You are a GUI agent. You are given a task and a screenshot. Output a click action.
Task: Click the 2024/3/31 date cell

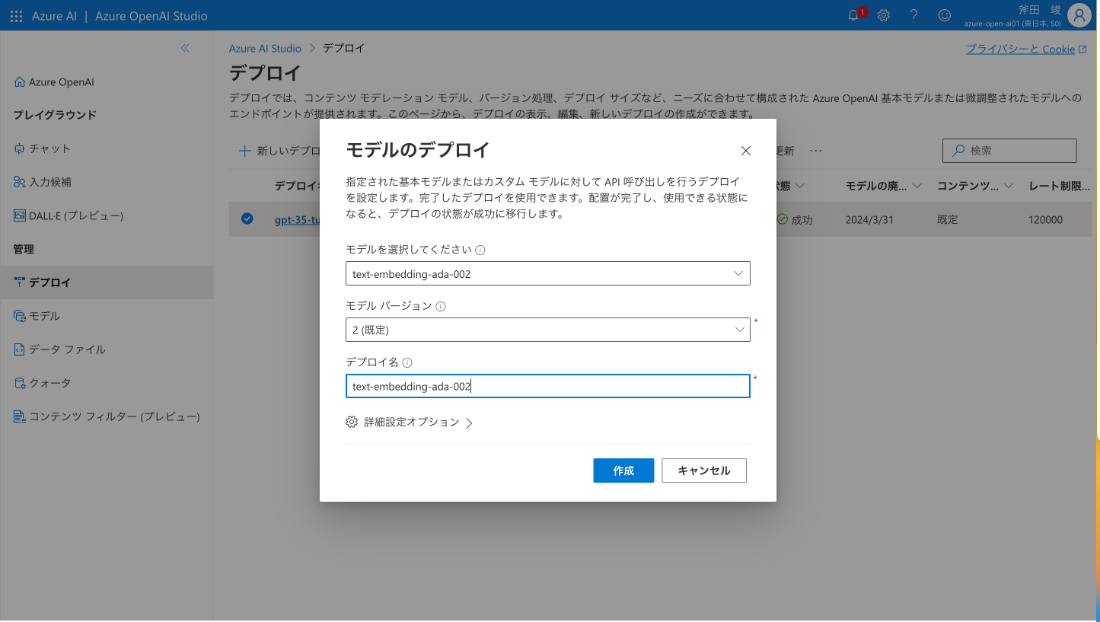[x=869, y=219]
